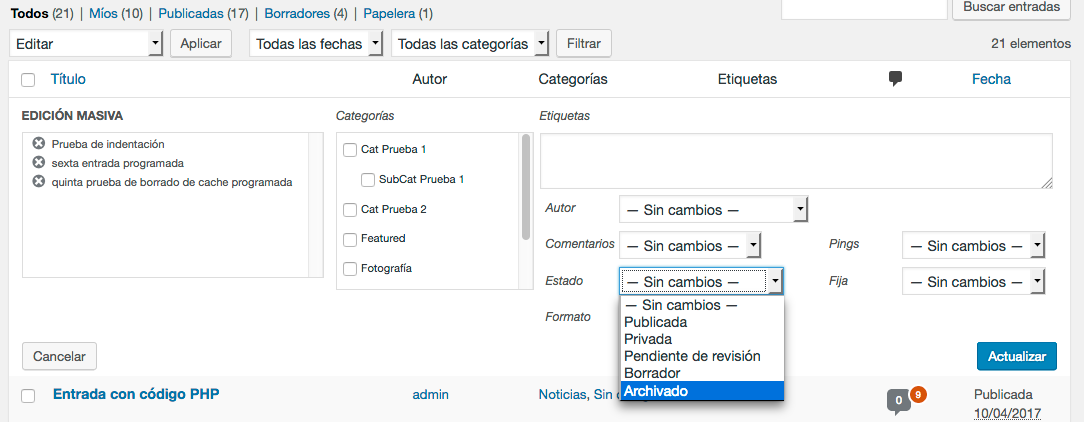
Task: Open the 'Todas las categorías' filter dropdown
Action: [471, 44]
